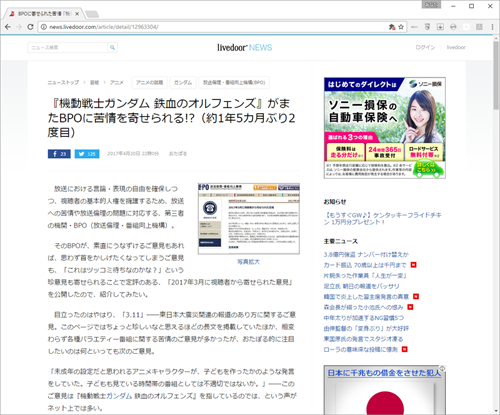Click the page vertical scrollbar thumb
This screenshot has height=415, width=500.
click(x=496, y=75)
